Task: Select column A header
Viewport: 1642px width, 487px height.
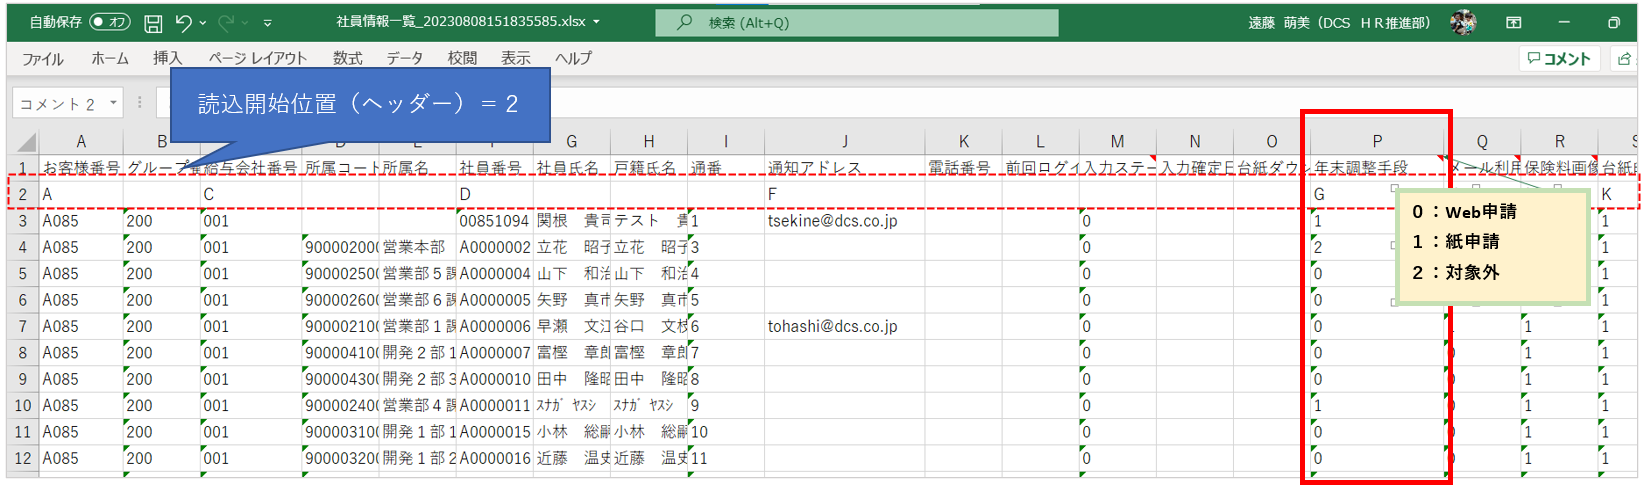Action: coord(81,142)
